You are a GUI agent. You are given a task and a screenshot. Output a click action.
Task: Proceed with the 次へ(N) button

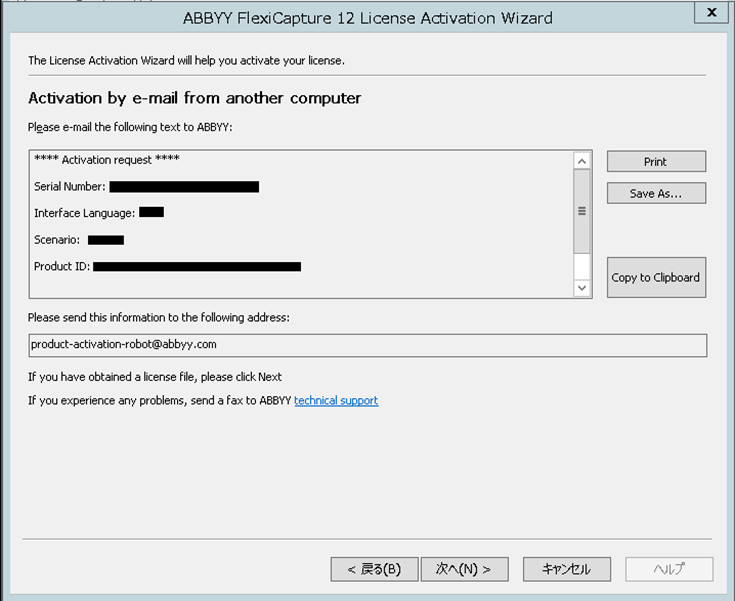point(464,569)
